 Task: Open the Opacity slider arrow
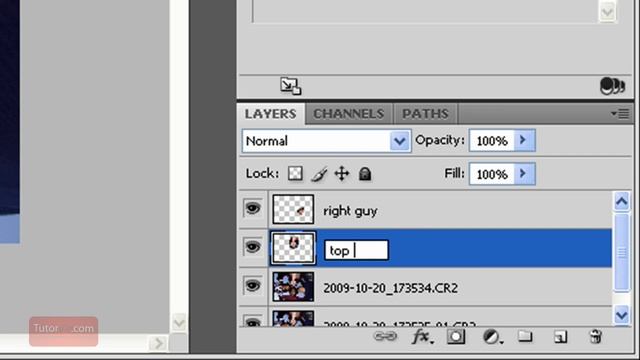click(524, 140)
